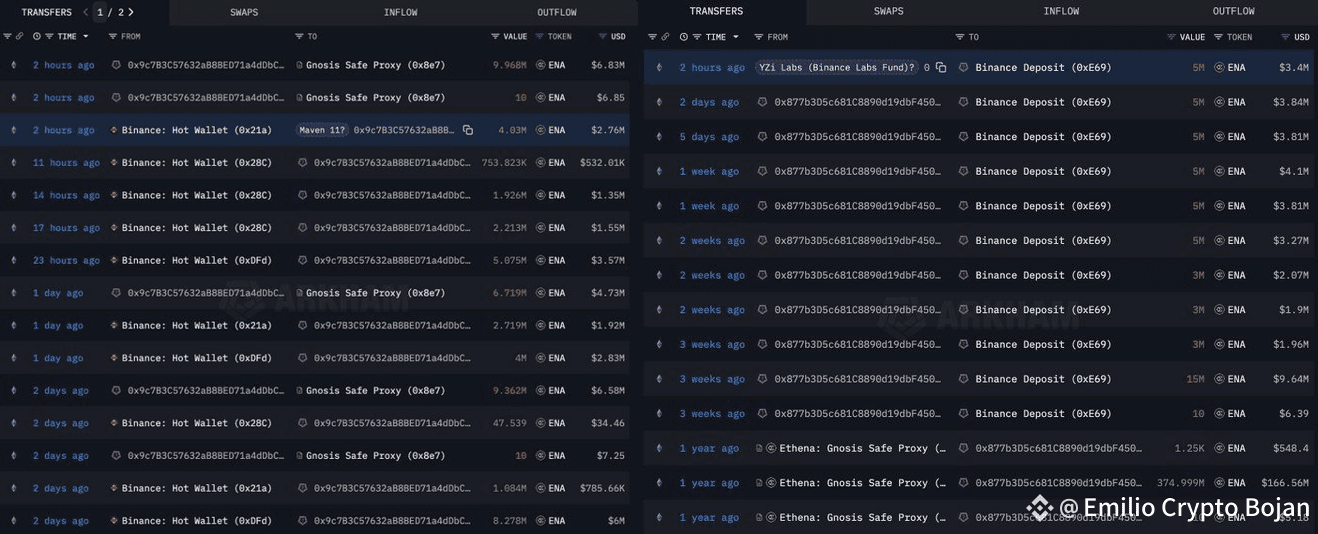The image size is (1318, 534).
Task: Click the link icon in left panel header
Action: [20, 36]
